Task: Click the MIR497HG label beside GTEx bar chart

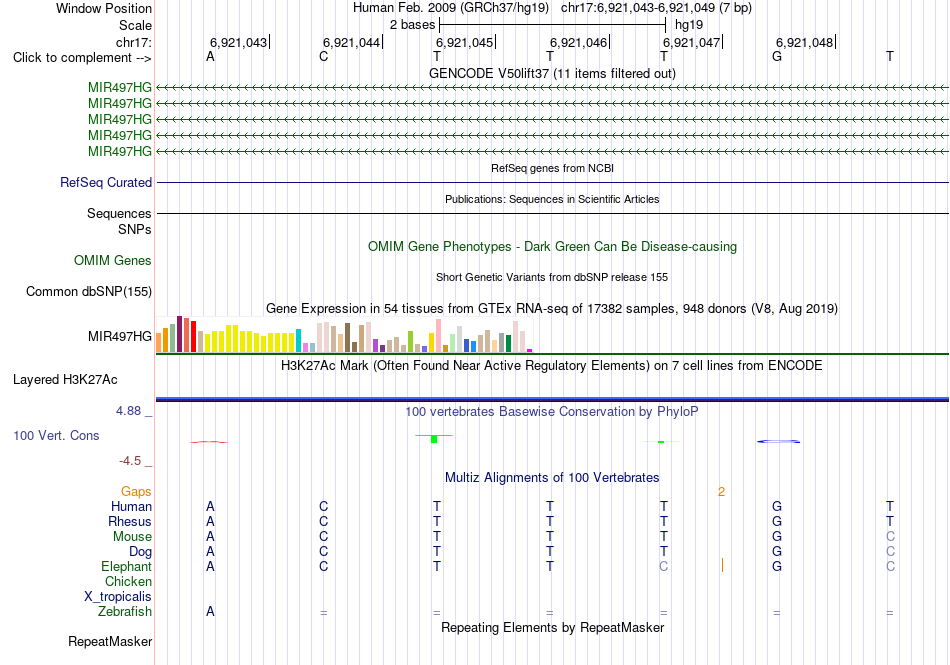Action: click(x=119, y=336)
